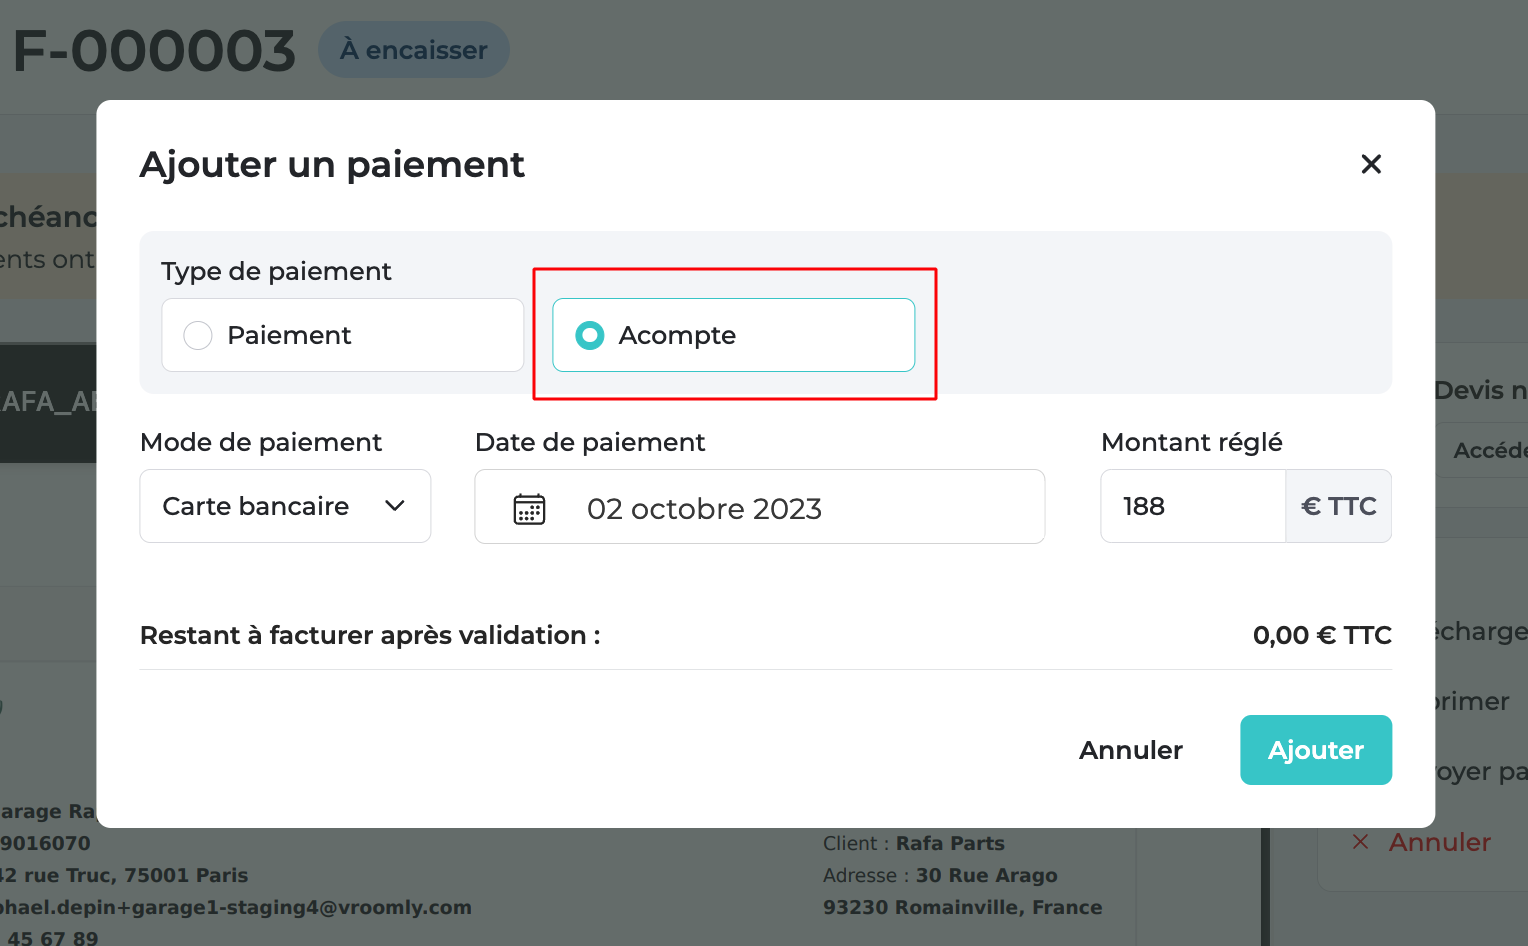Image resolution: width=1528 pixels, height=946 pixels.
Task: Open the Mode de paiement dropdown
Action: point(285,506)
